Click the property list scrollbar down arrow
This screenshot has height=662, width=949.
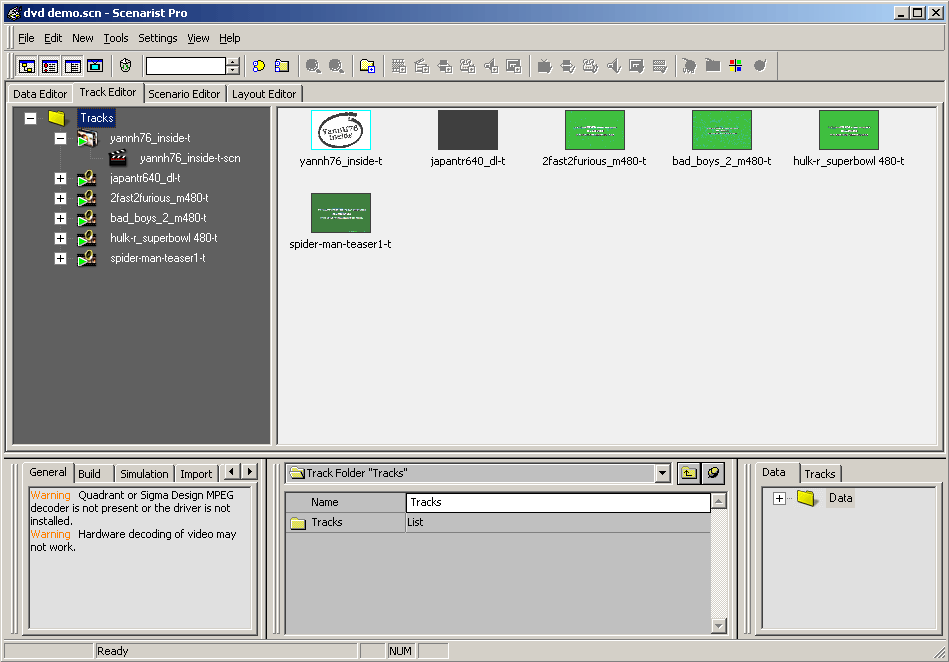point(719,626)
